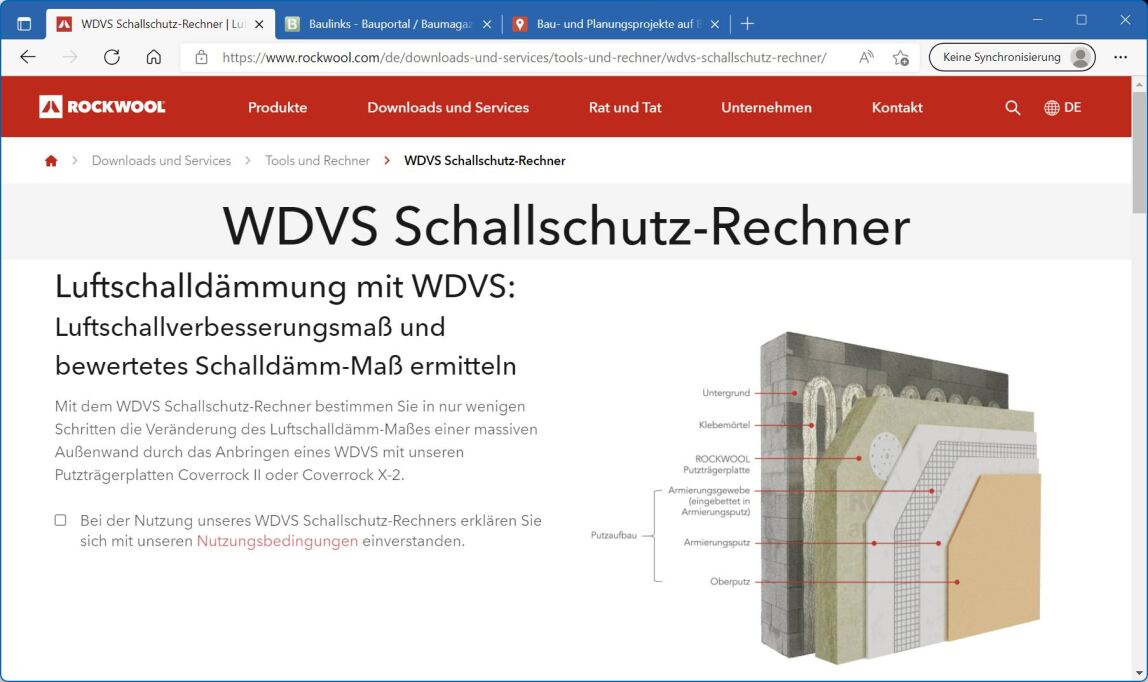This screenshot has height=682, width=1148.
Task: Add page to favorites star icon
Action: pyautogui.click(x=901, y=57)
